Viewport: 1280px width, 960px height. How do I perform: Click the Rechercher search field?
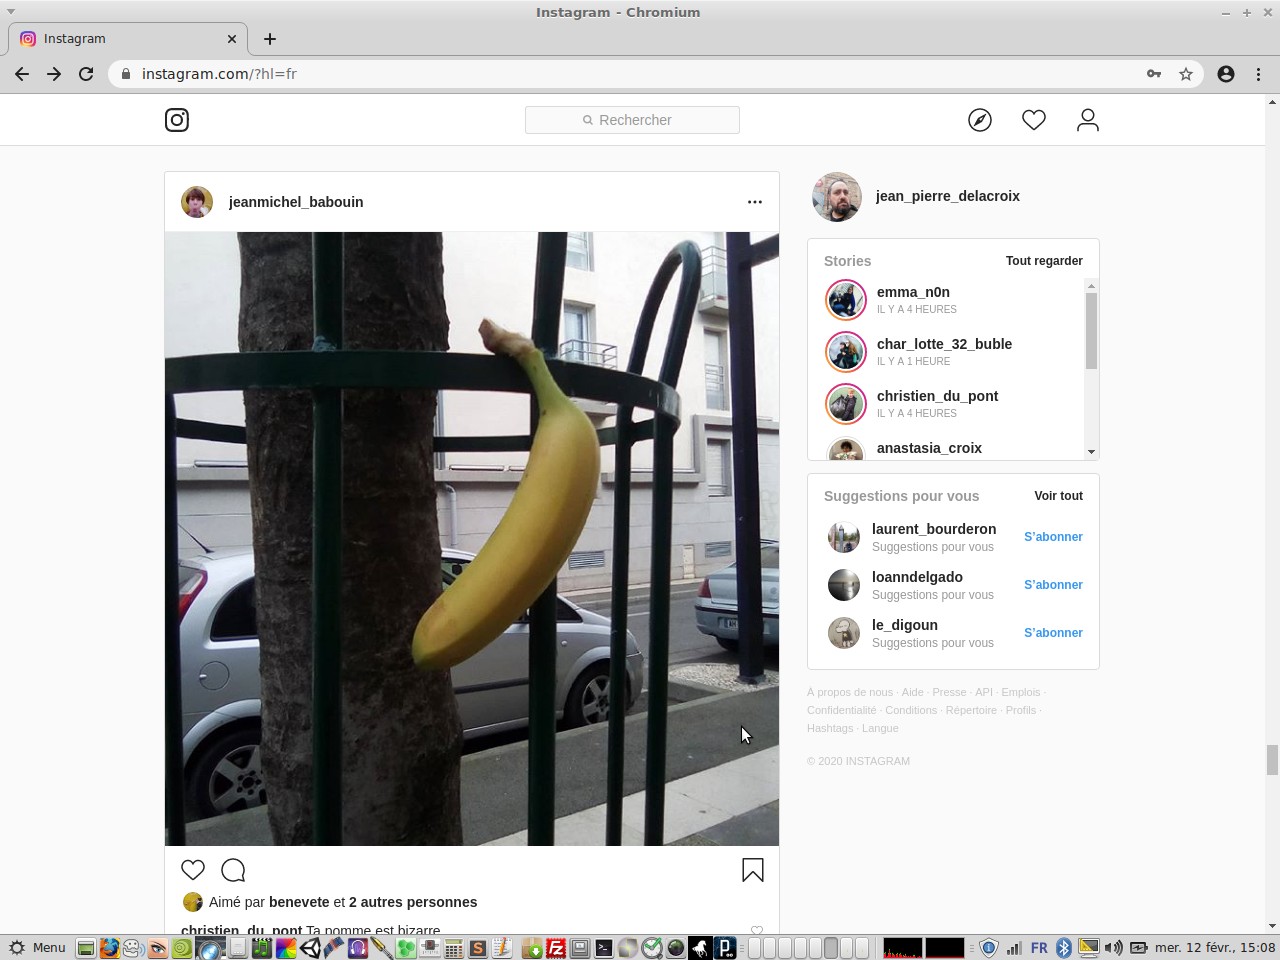pos(632,120)
